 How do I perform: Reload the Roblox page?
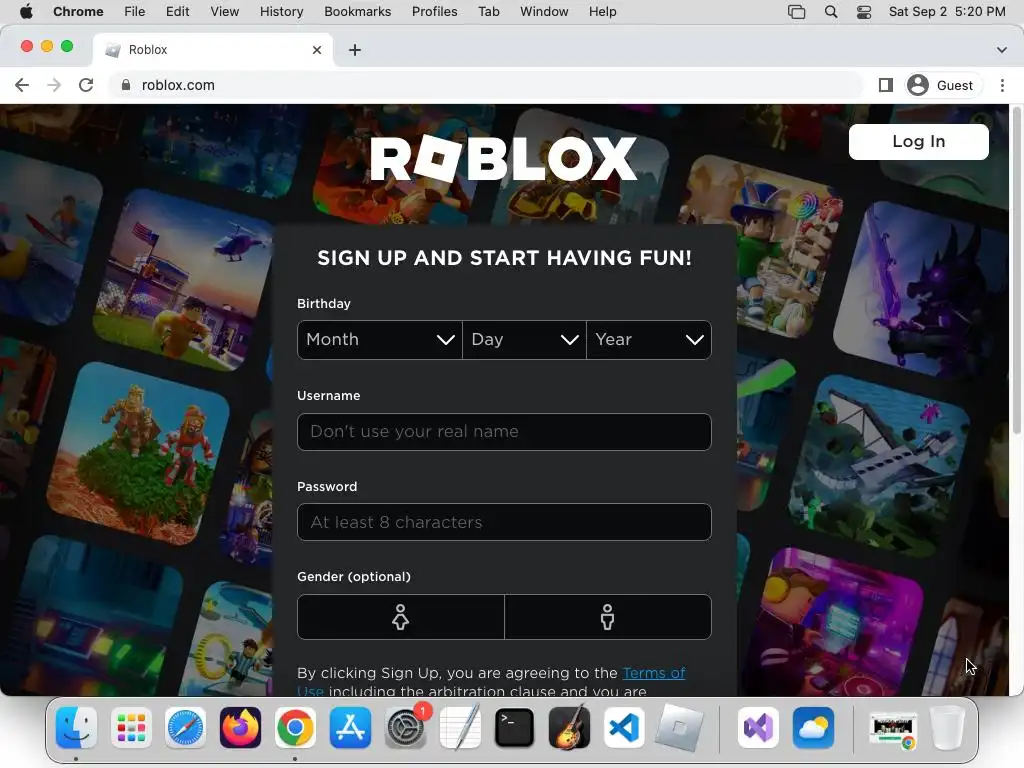point(86,86)
